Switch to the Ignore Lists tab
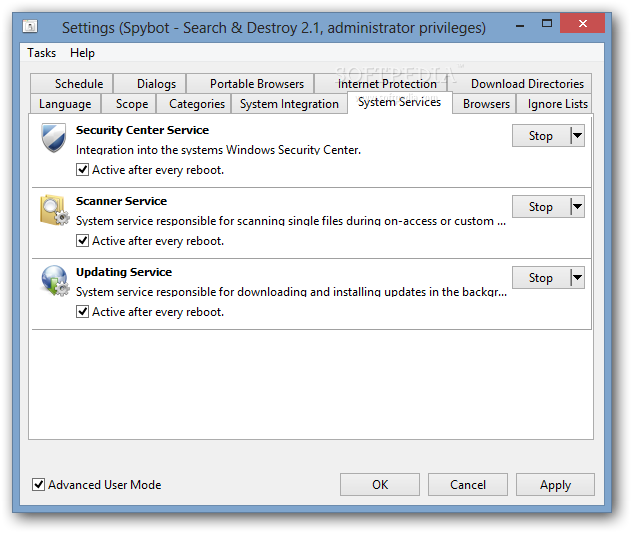Screen dimensions: 632x533 coord(555,104)
